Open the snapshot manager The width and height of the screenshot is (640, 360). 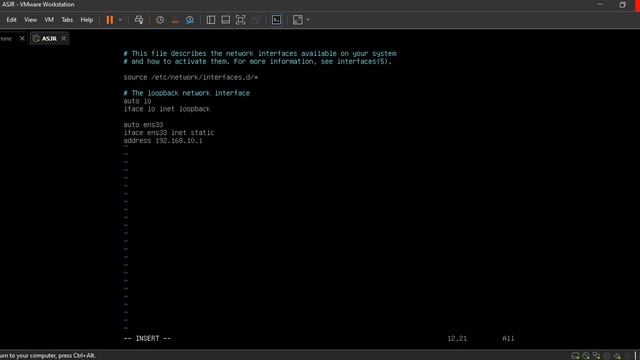[x=190, y=20]
